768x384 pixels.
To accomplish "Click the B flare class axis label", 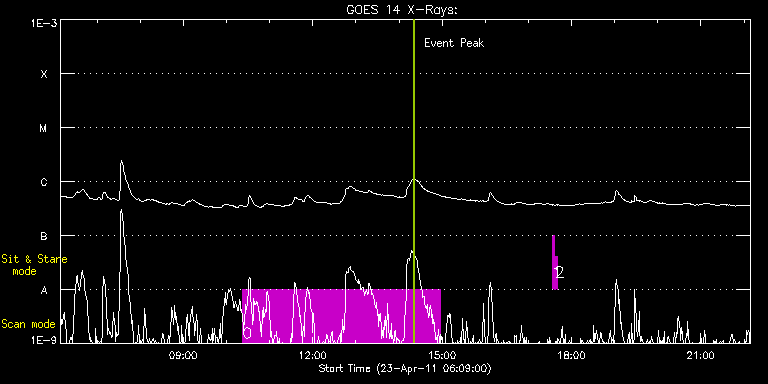I will click(44, 236).
